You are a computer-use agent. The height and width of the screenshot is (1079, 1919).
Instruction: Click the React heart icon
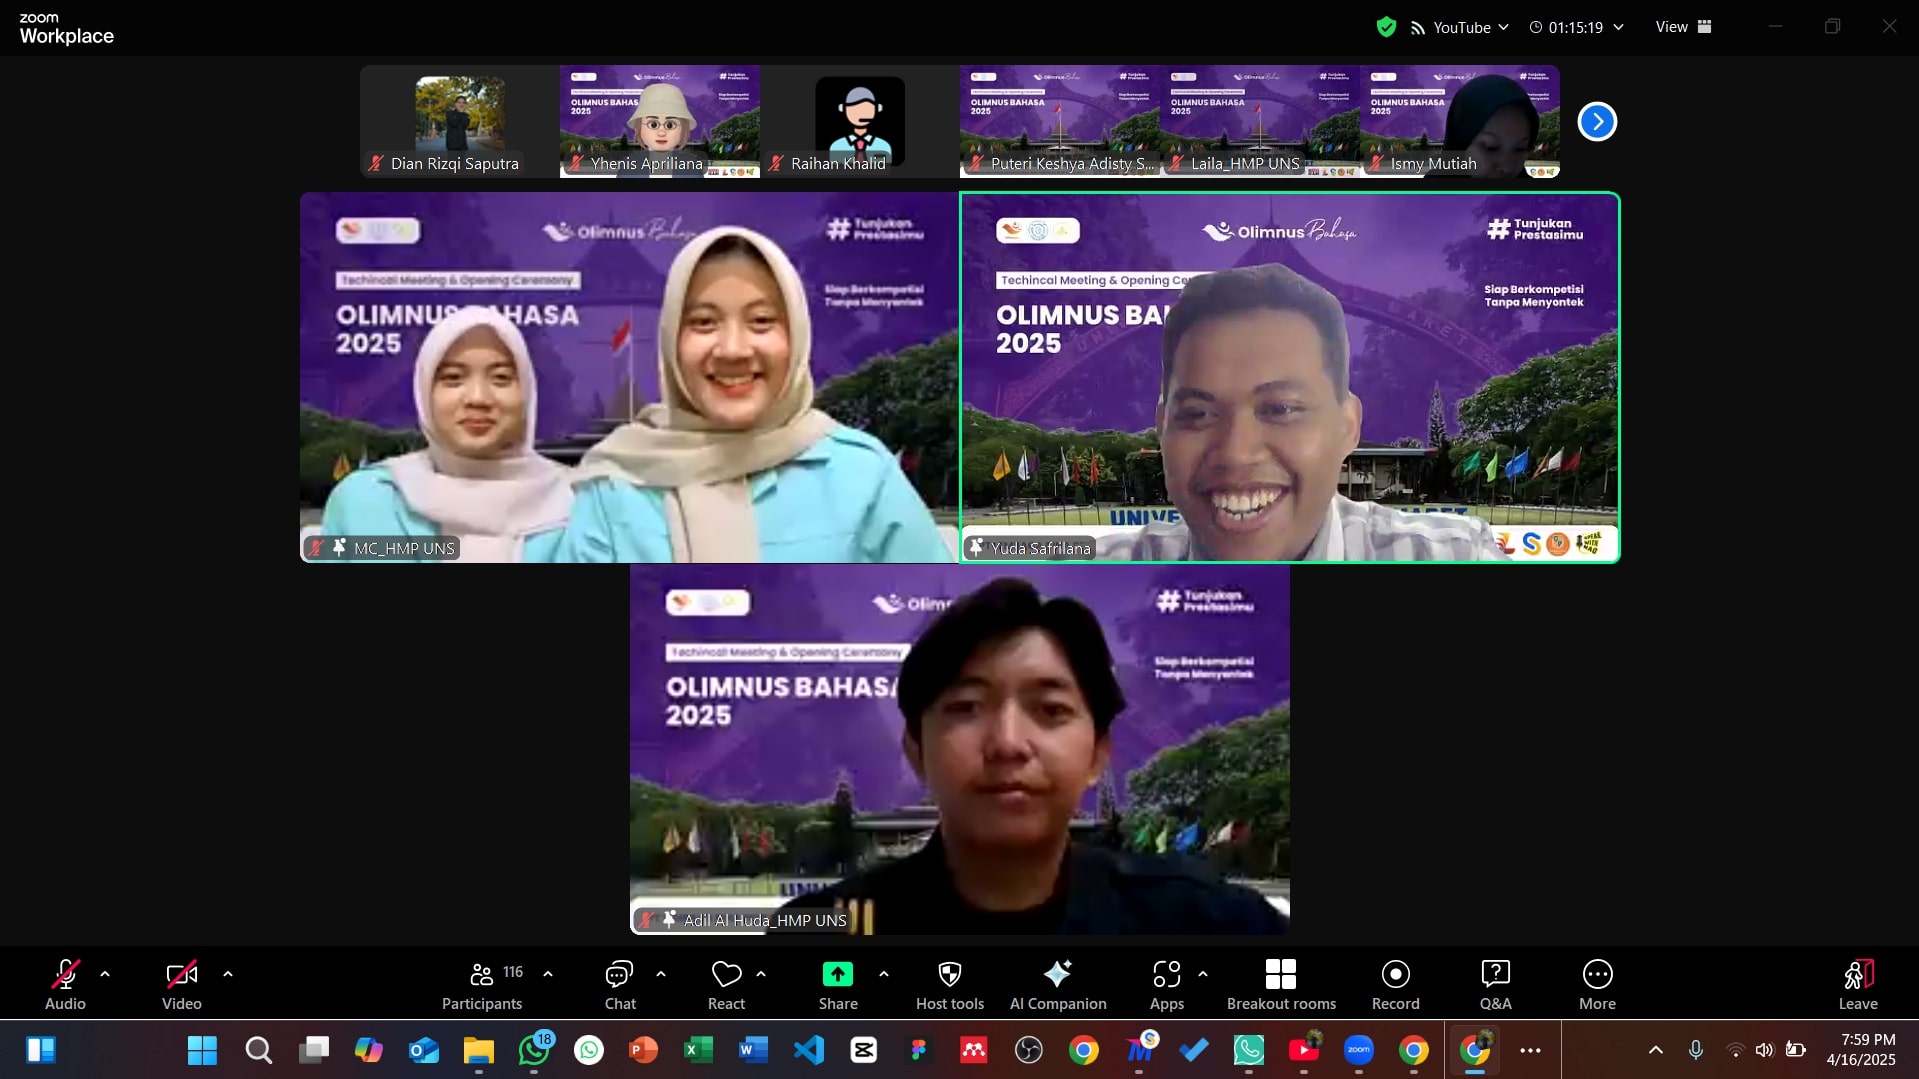point(726,984)
